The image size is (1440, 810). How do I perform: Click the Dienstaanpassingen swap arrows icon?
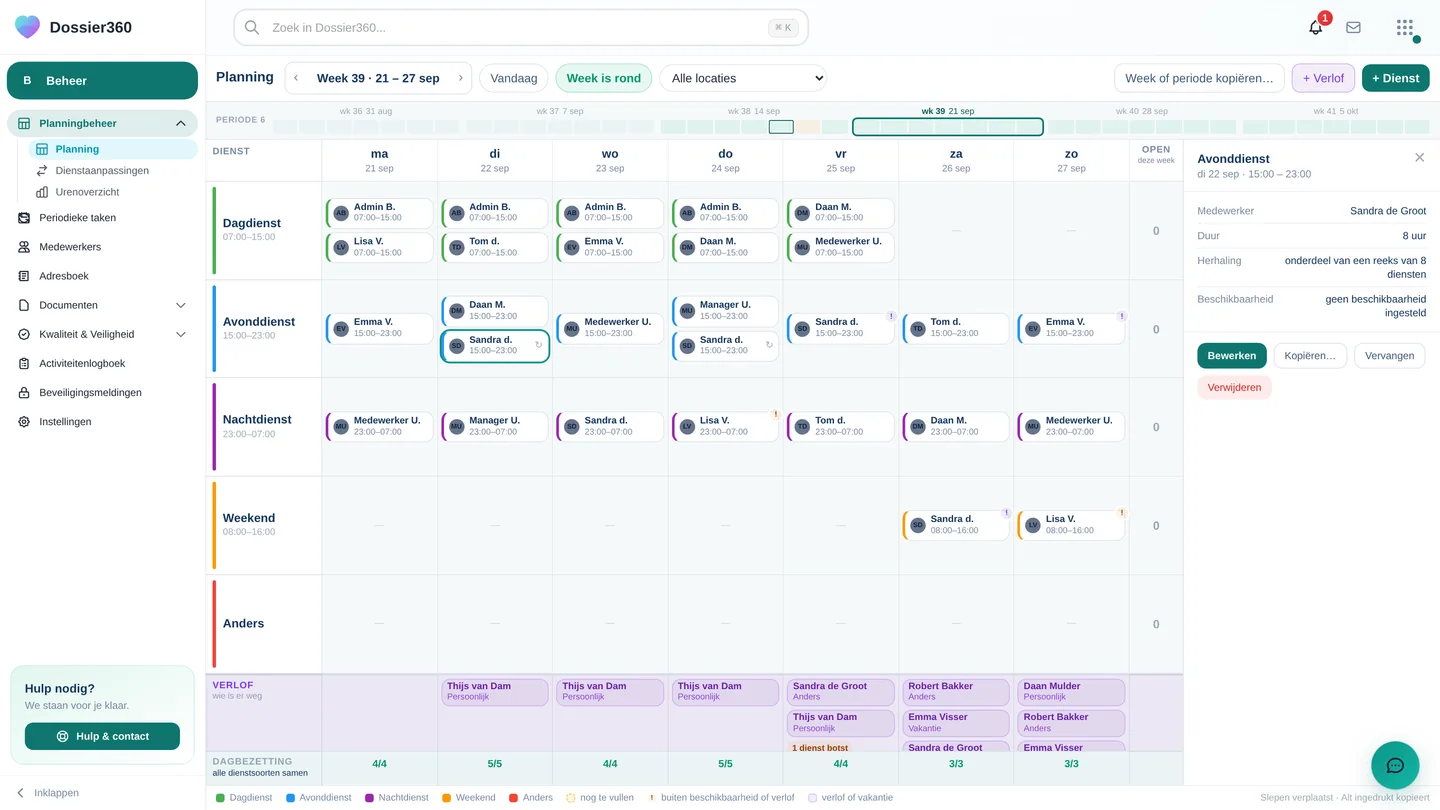[42, 171]
